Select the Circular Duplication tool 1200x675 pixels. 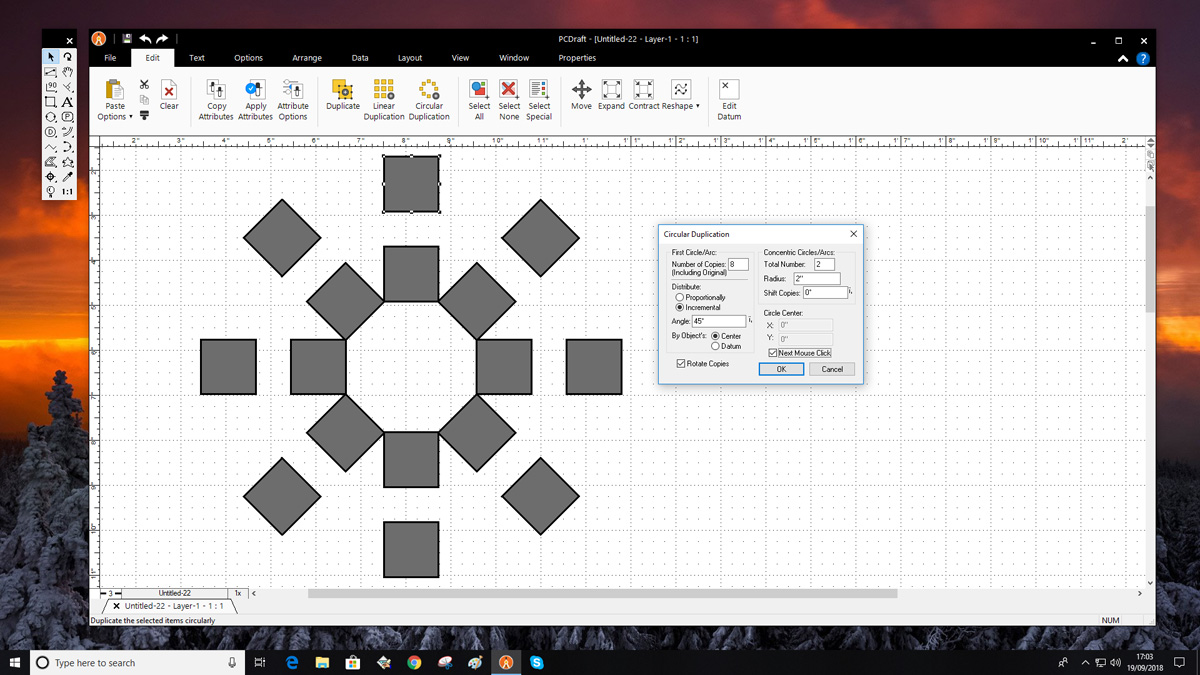[x=429, y=97]
